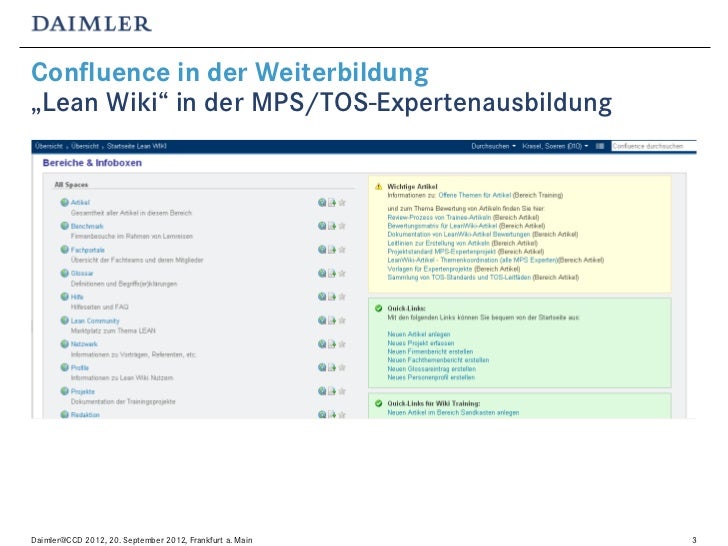The height and width of the screenshot is (546, 728).
Task: Click the green check icon beside Quick-Links heading
Action: pos(378,308)
